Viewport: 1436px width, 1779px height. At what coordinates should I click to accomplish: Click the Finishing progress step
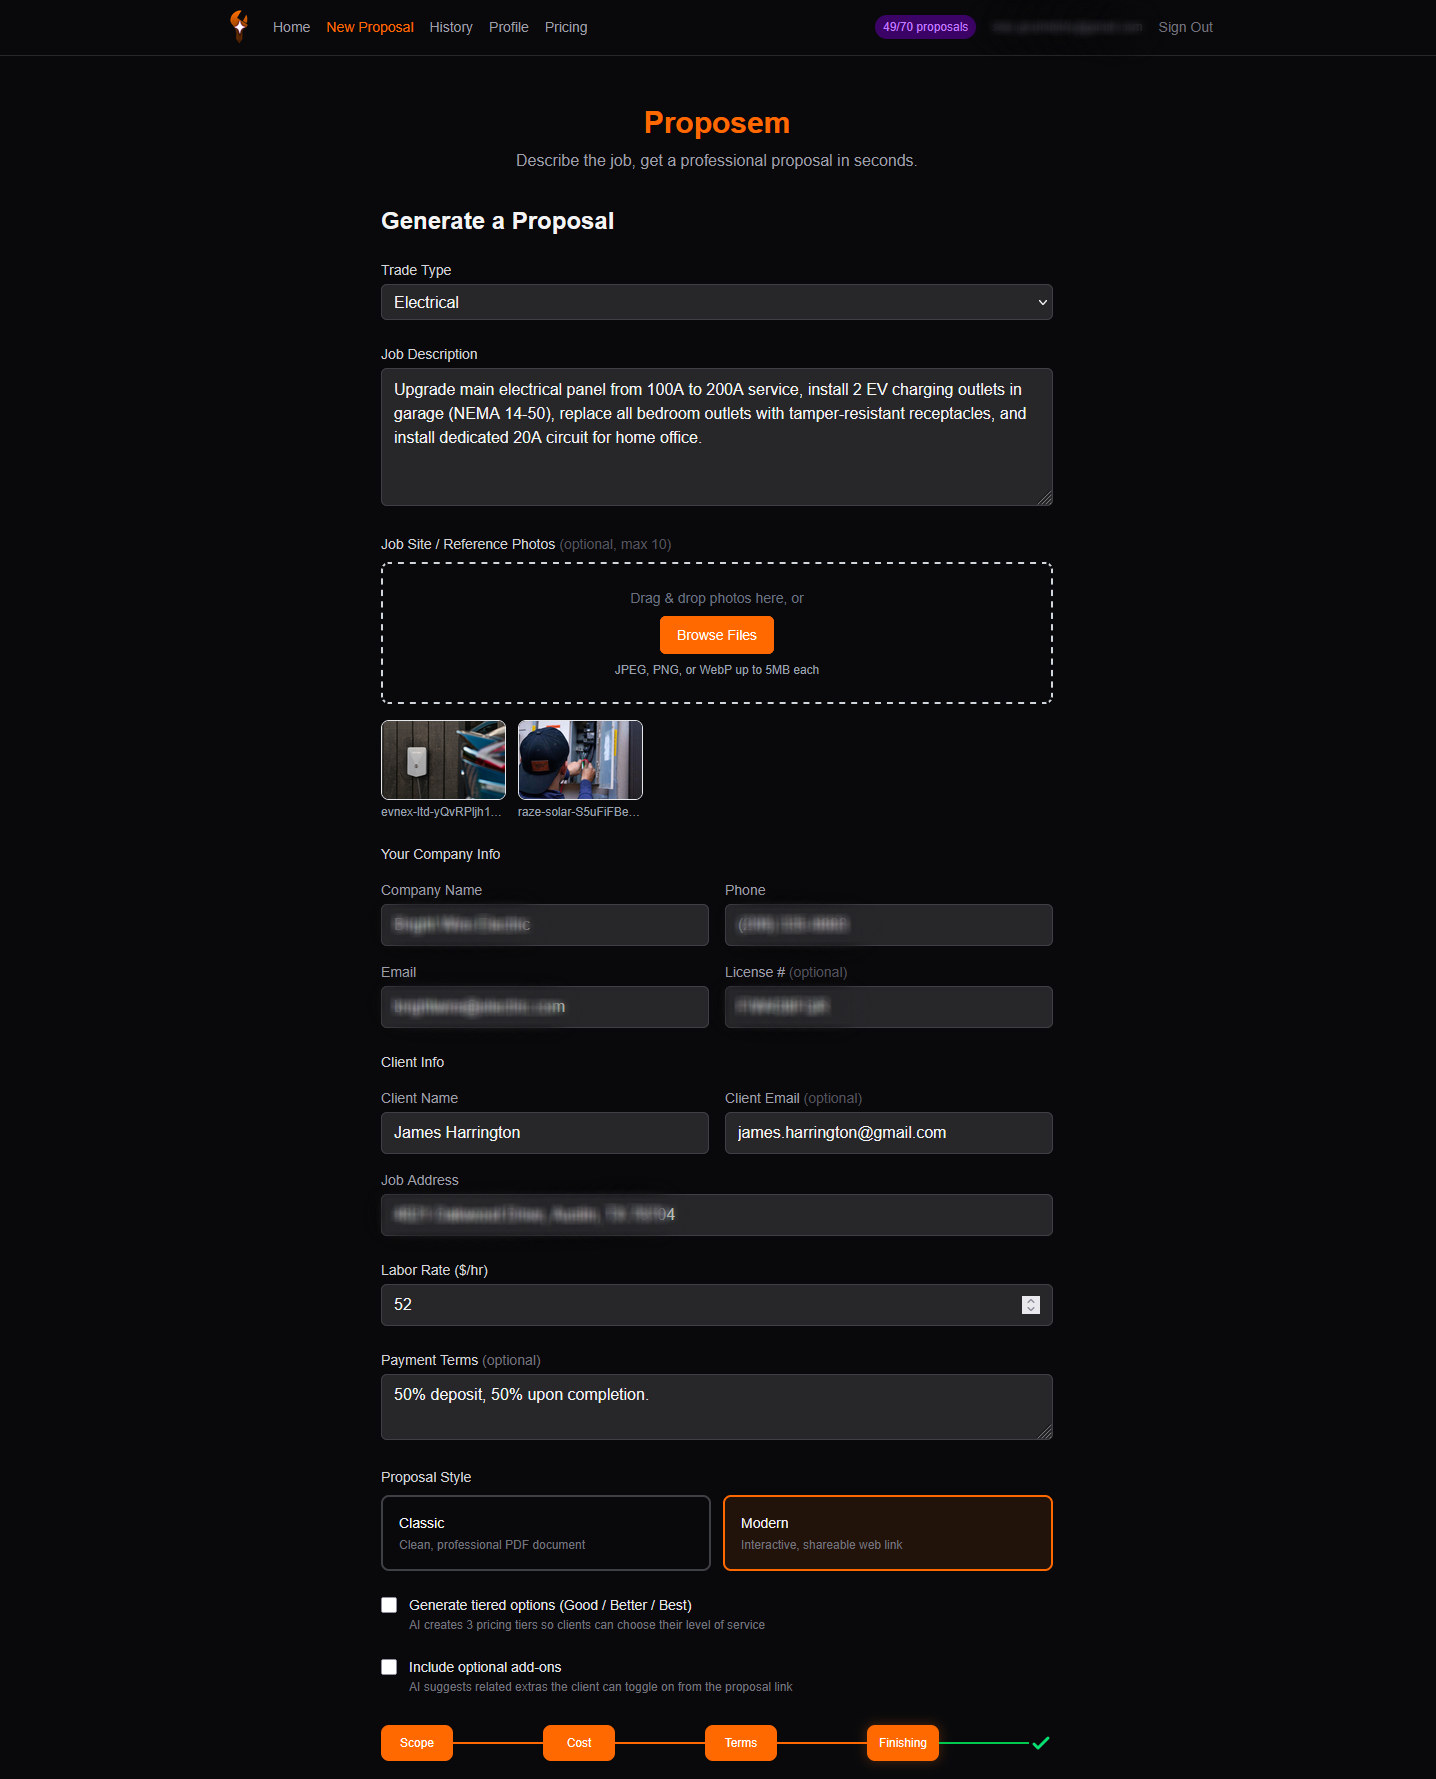[903, 1743]
